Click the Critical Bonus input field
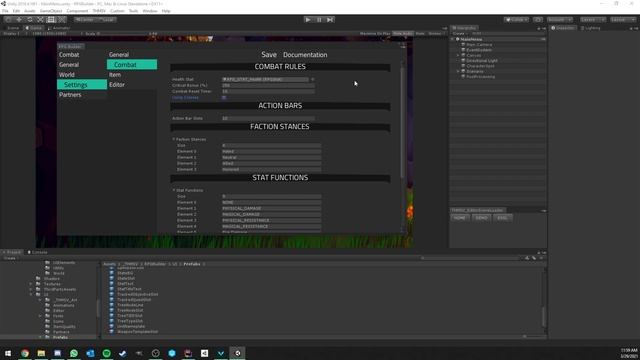This screenshot has width=640, height=360. click(x=268, y=85)
